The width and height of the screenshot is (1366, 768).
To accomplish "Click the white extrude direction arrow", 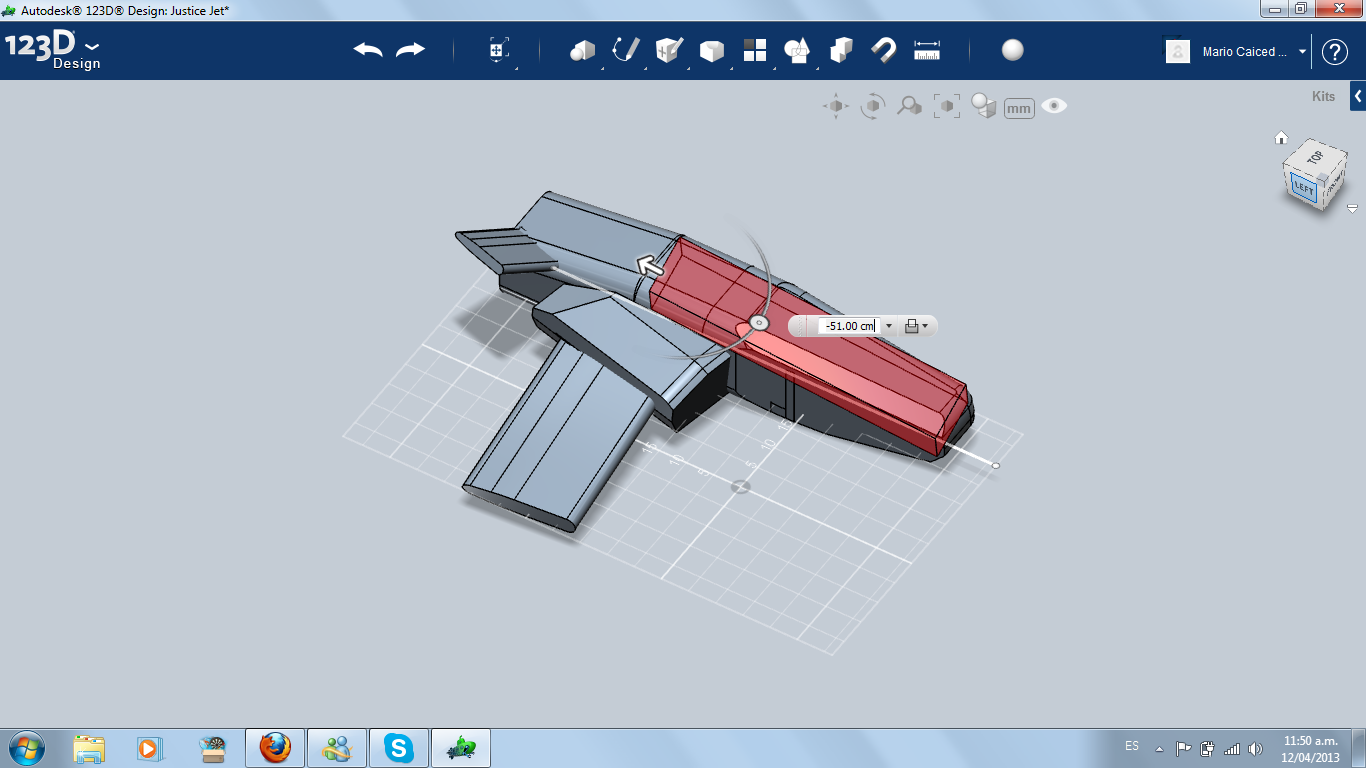I will [x=652, y=265].
